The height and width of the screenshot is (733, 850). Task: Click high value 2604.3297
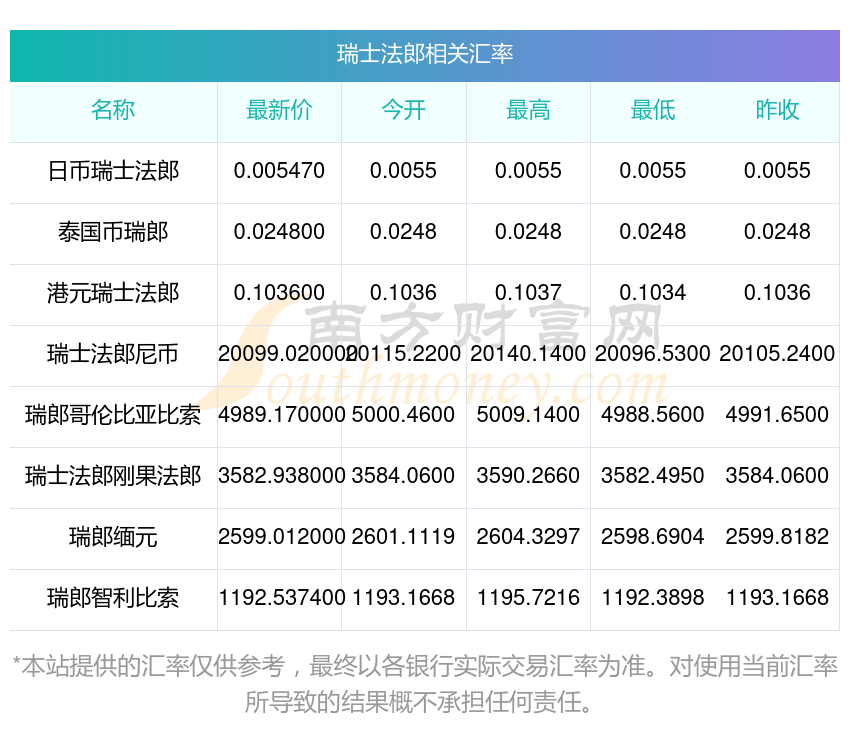pyautogui.click(x=528, y=537)
